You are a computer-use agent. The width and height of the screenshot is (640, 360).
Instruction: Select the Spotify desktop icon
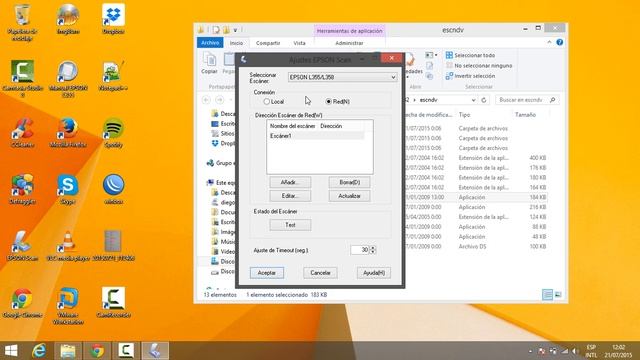(113, 132)
